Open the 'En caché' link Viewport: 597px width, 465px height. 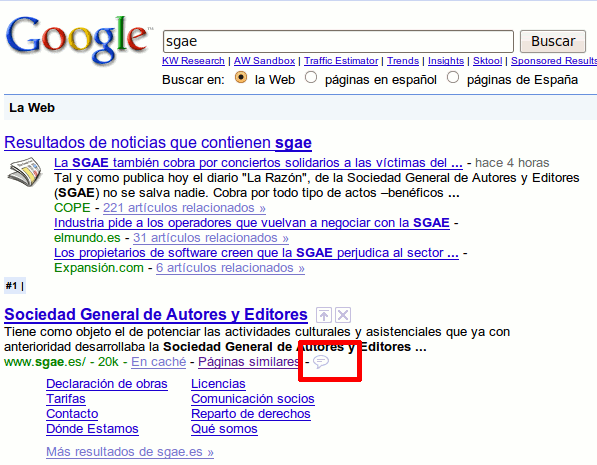[x=159, y=362]
